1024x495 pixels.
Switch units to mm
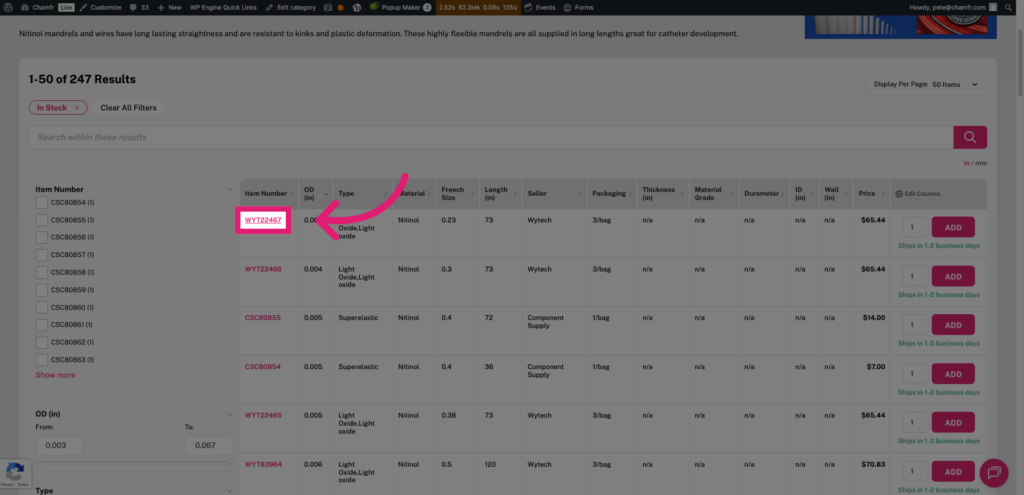point(982,163)
